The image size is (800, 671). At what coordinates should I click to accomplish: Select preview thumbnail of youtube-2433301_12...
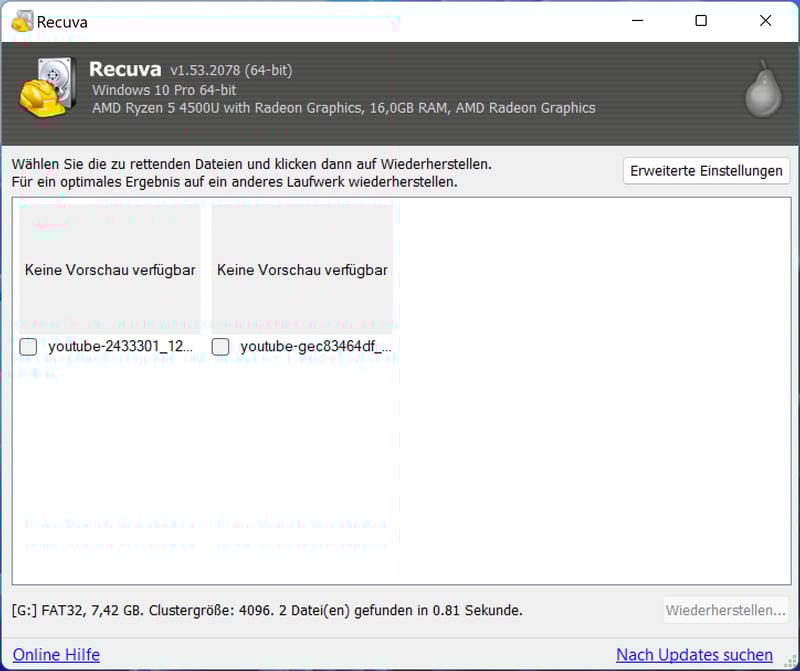(x=110, y=269)
